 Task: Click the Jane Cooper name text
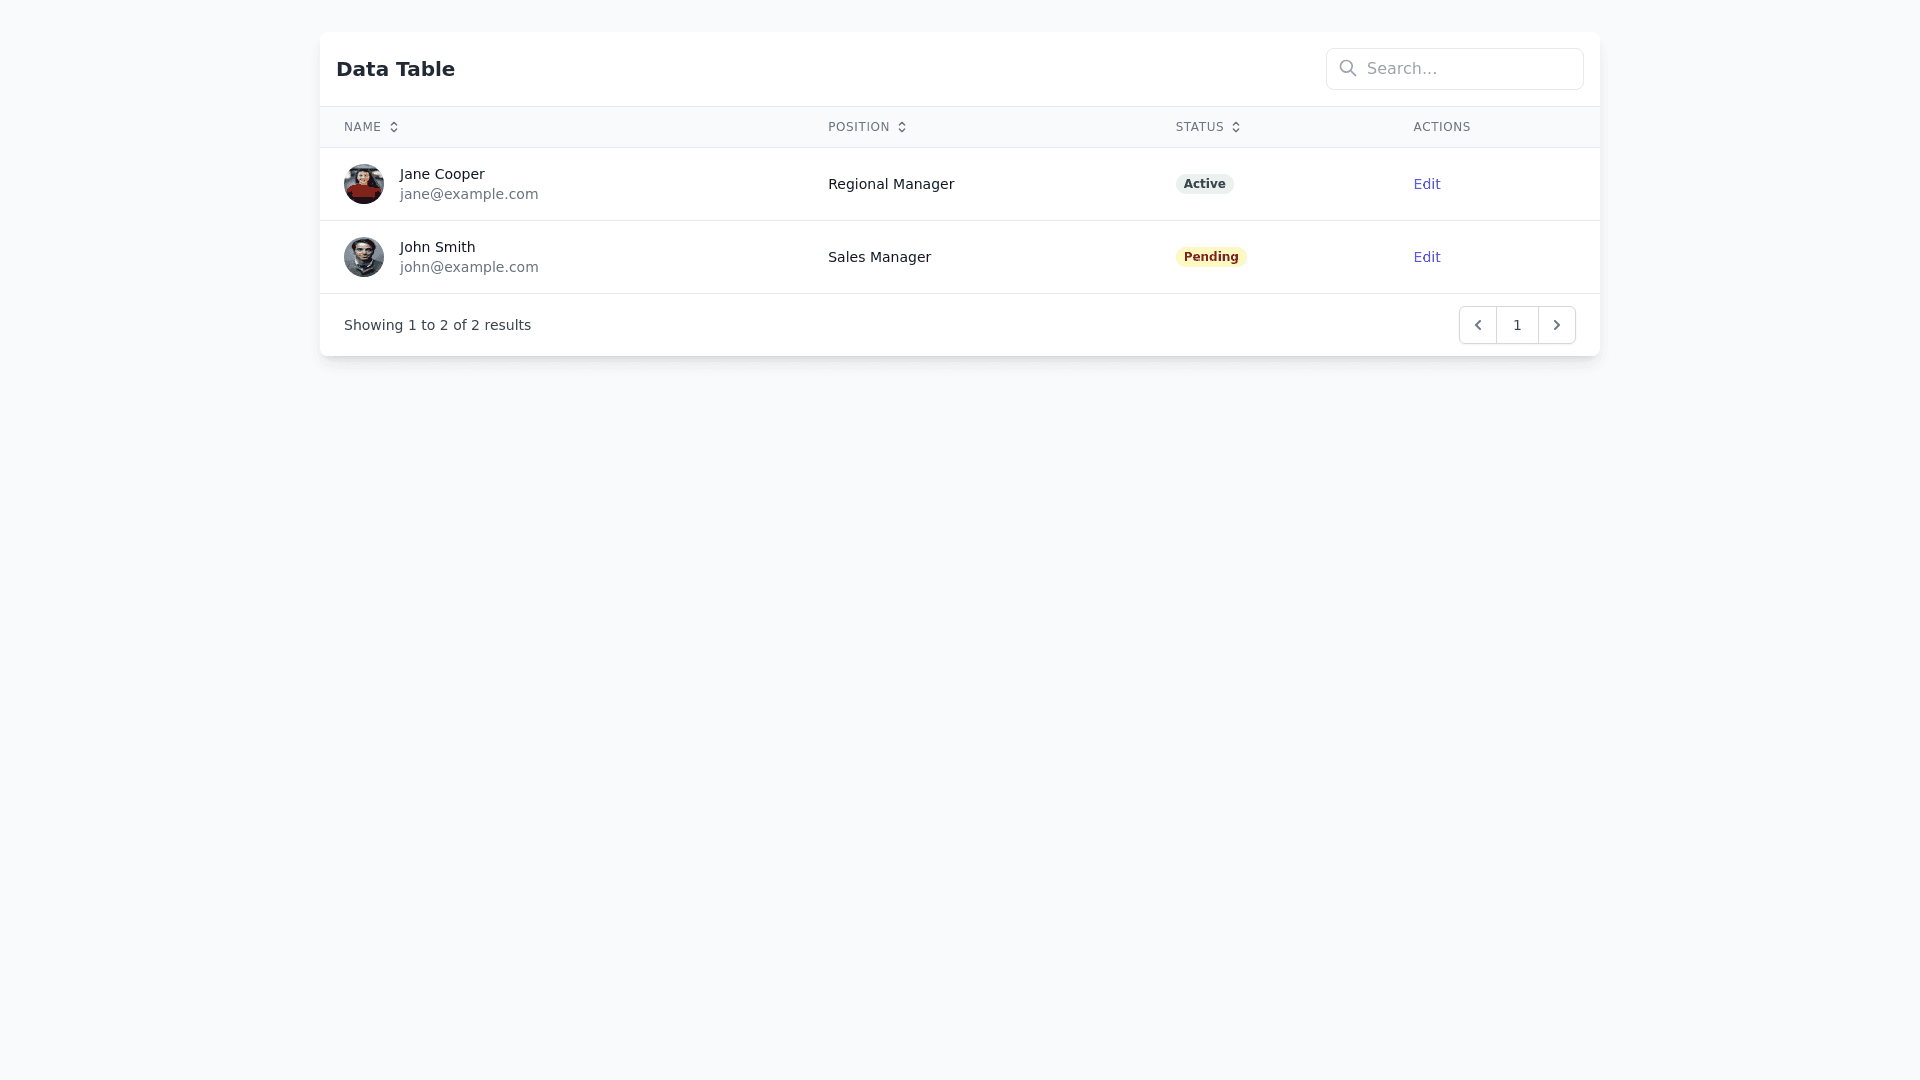pos(442,174)
